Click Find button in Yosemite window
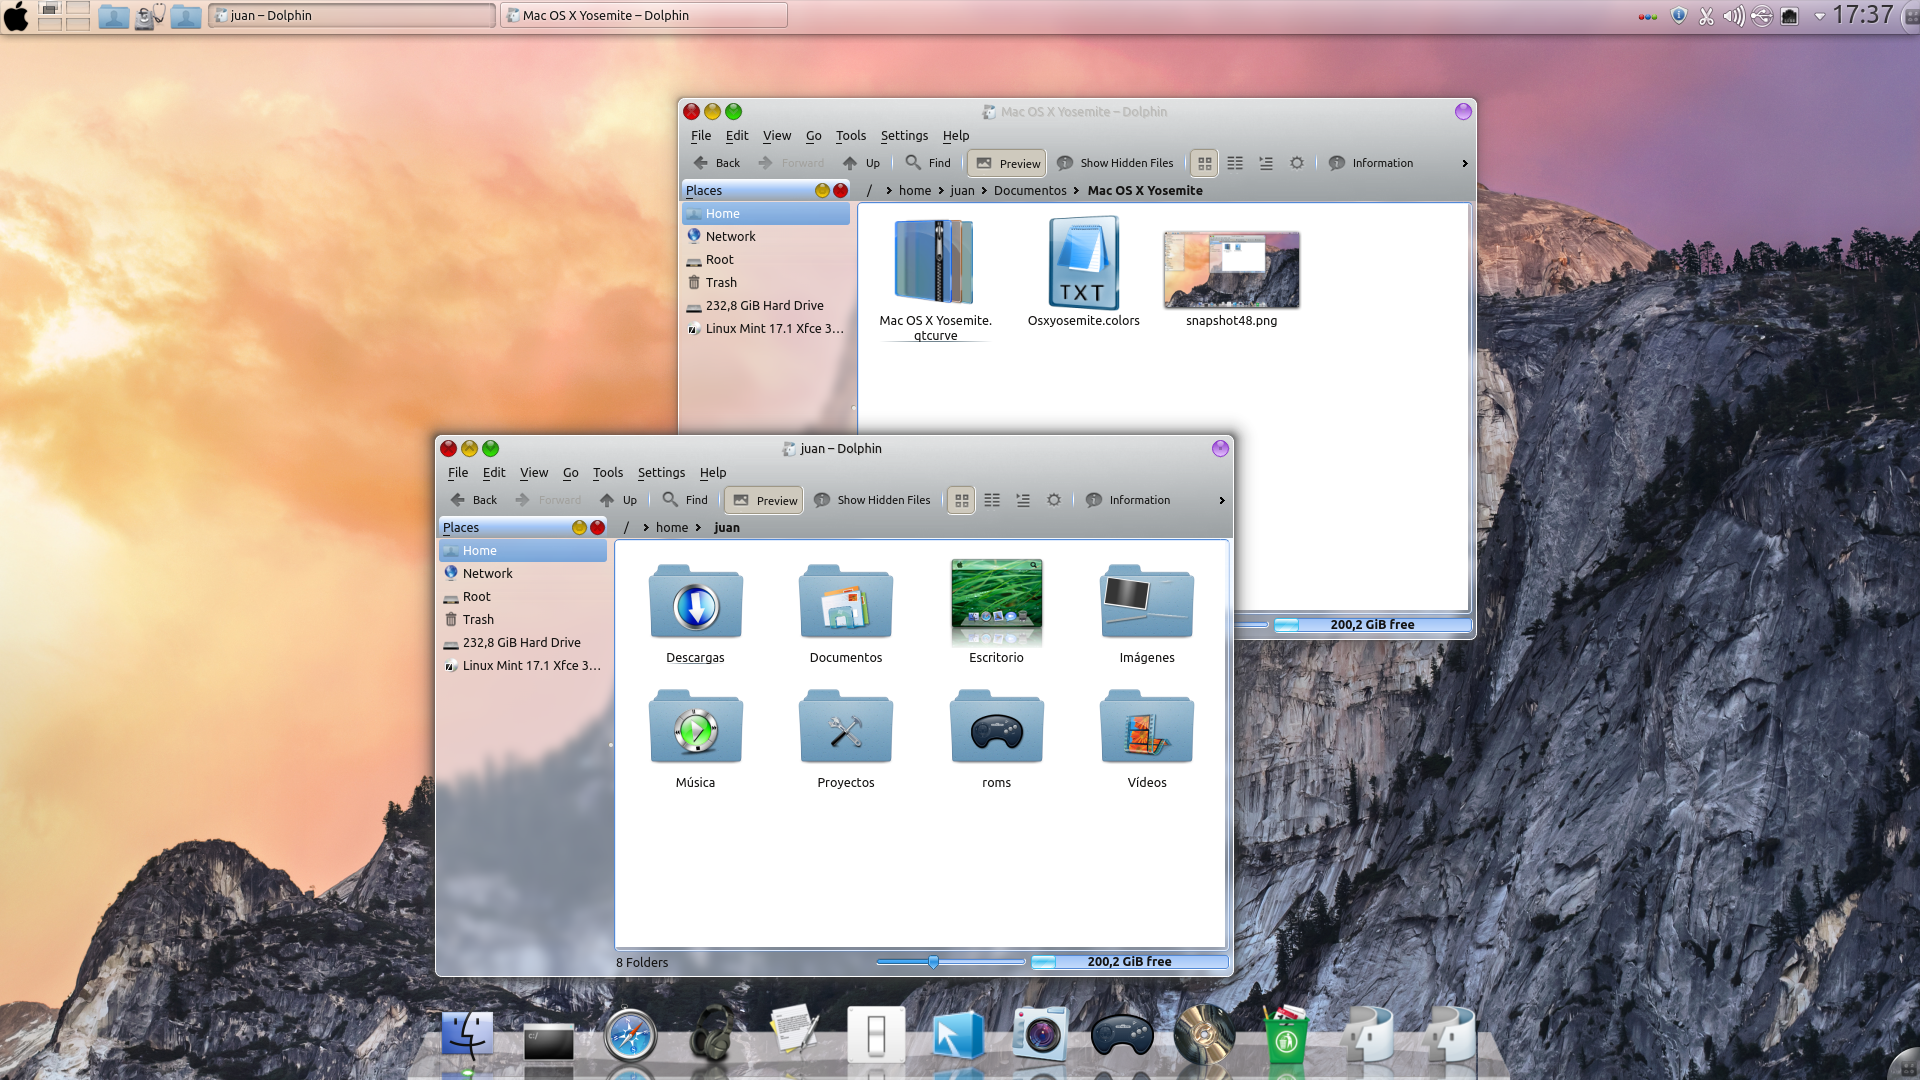1920x1080 pixels. click(x=928, y=163)
